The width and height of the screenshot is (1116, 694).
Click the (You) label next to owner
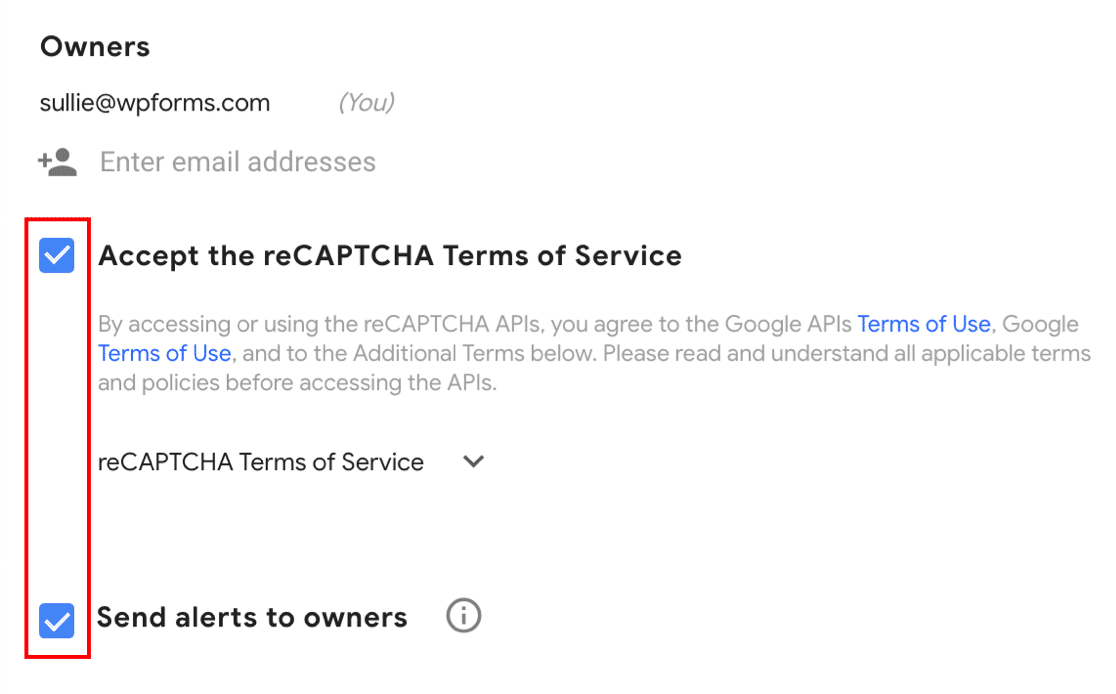coord(366,103)
